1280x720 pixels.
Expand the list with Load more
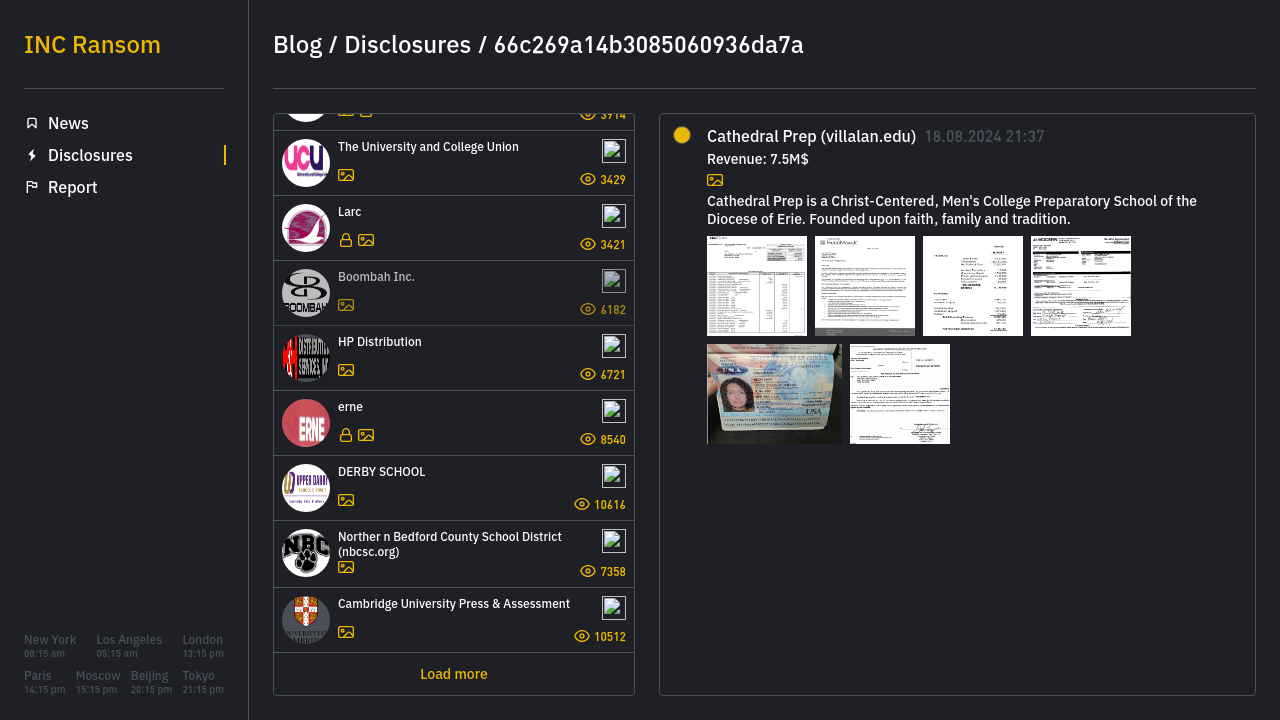point(454,674)
